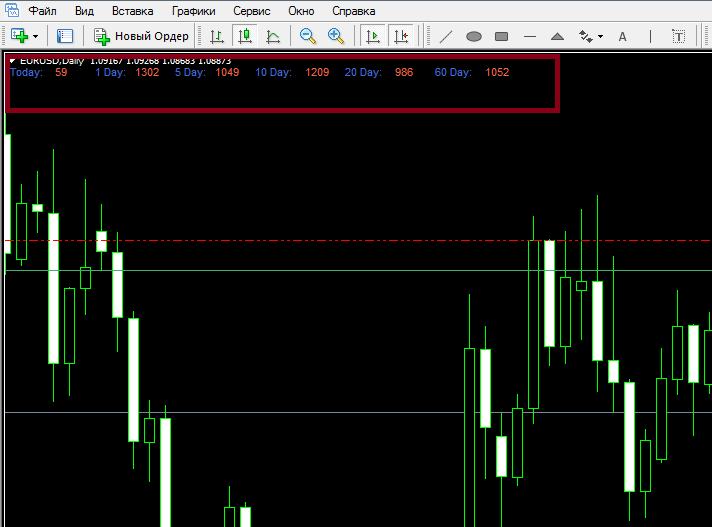Select the text tool A
This screenshot has height=527, width=712.
click(x=622, y=36)
